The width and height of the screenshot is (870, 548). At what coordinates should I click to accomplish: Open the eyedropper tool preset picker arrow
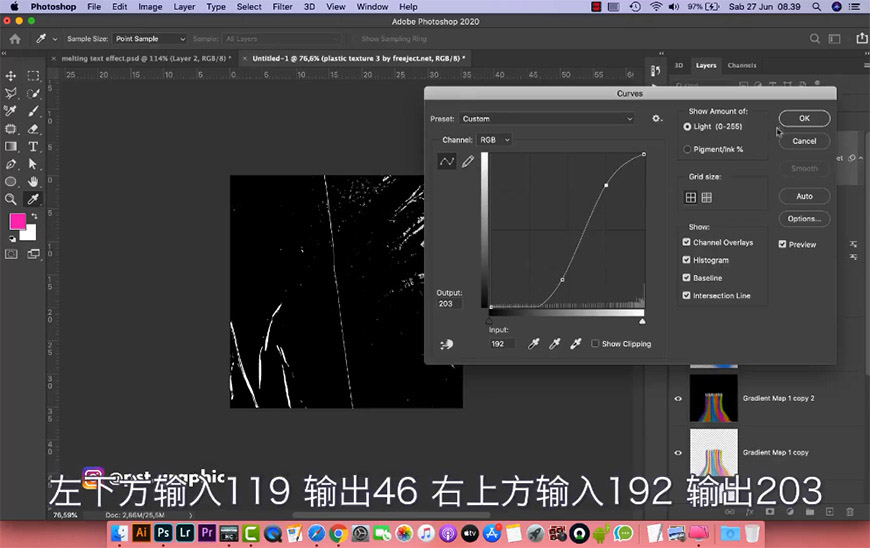pyautogui.click(x=54, y=39)
